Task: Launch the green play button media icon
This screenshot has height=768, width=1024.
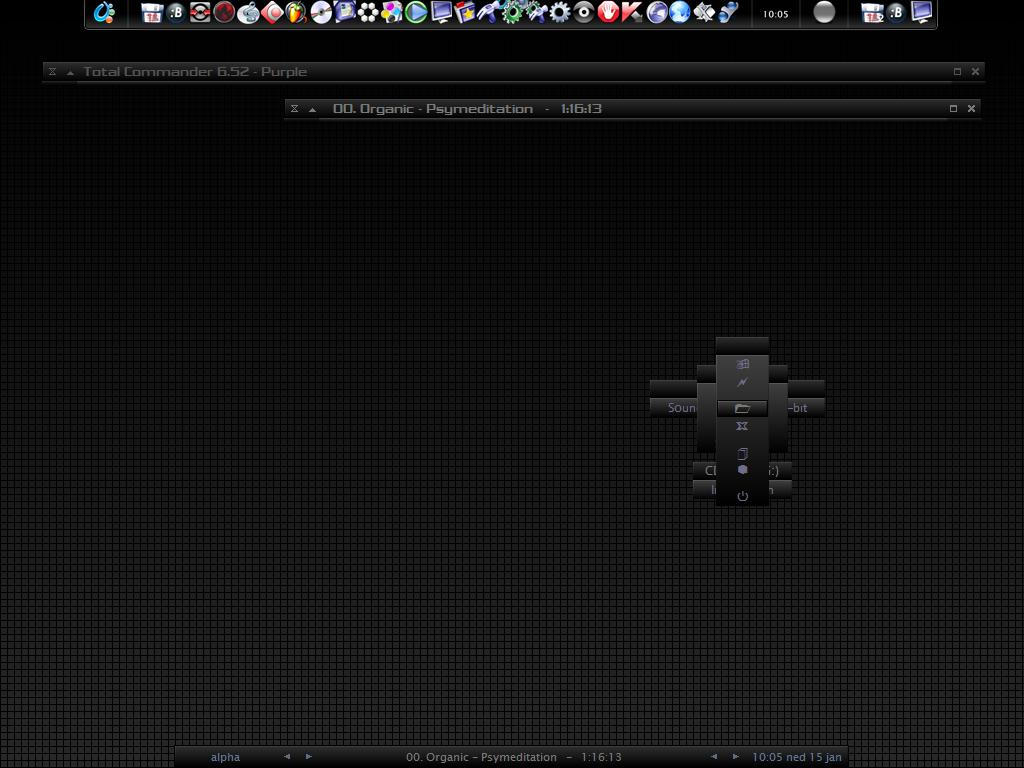Action: click(415, 12)
